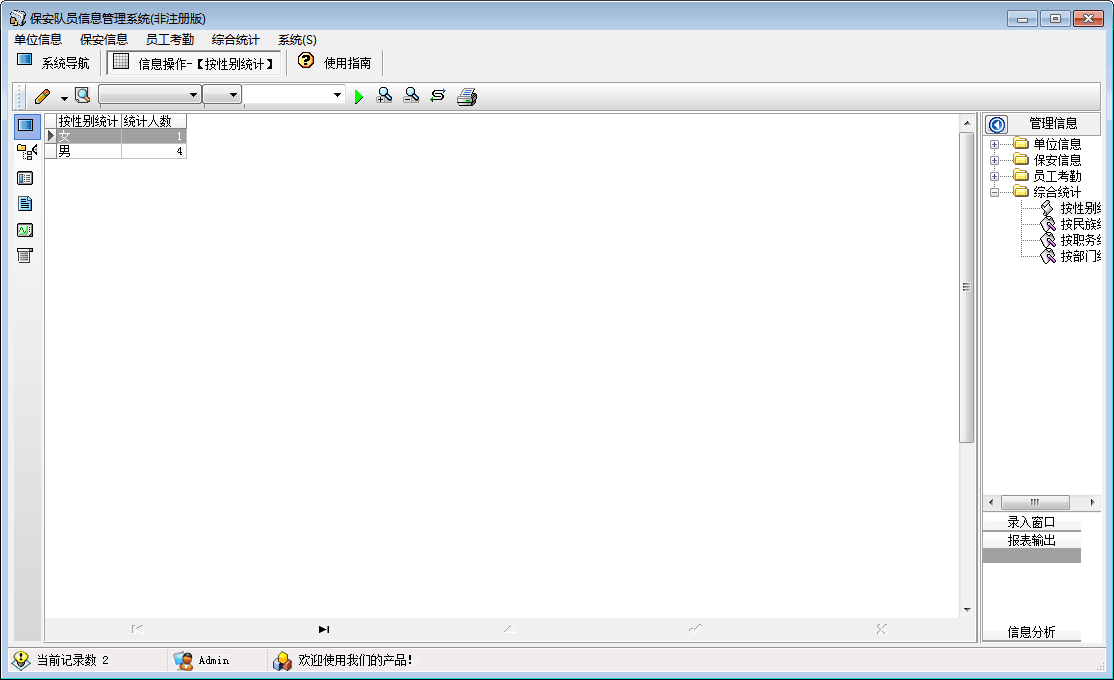The image size is (1114, 680).
Task: Click the last-record navigator button
Action: pyautogui.click(x=323, y=630)
